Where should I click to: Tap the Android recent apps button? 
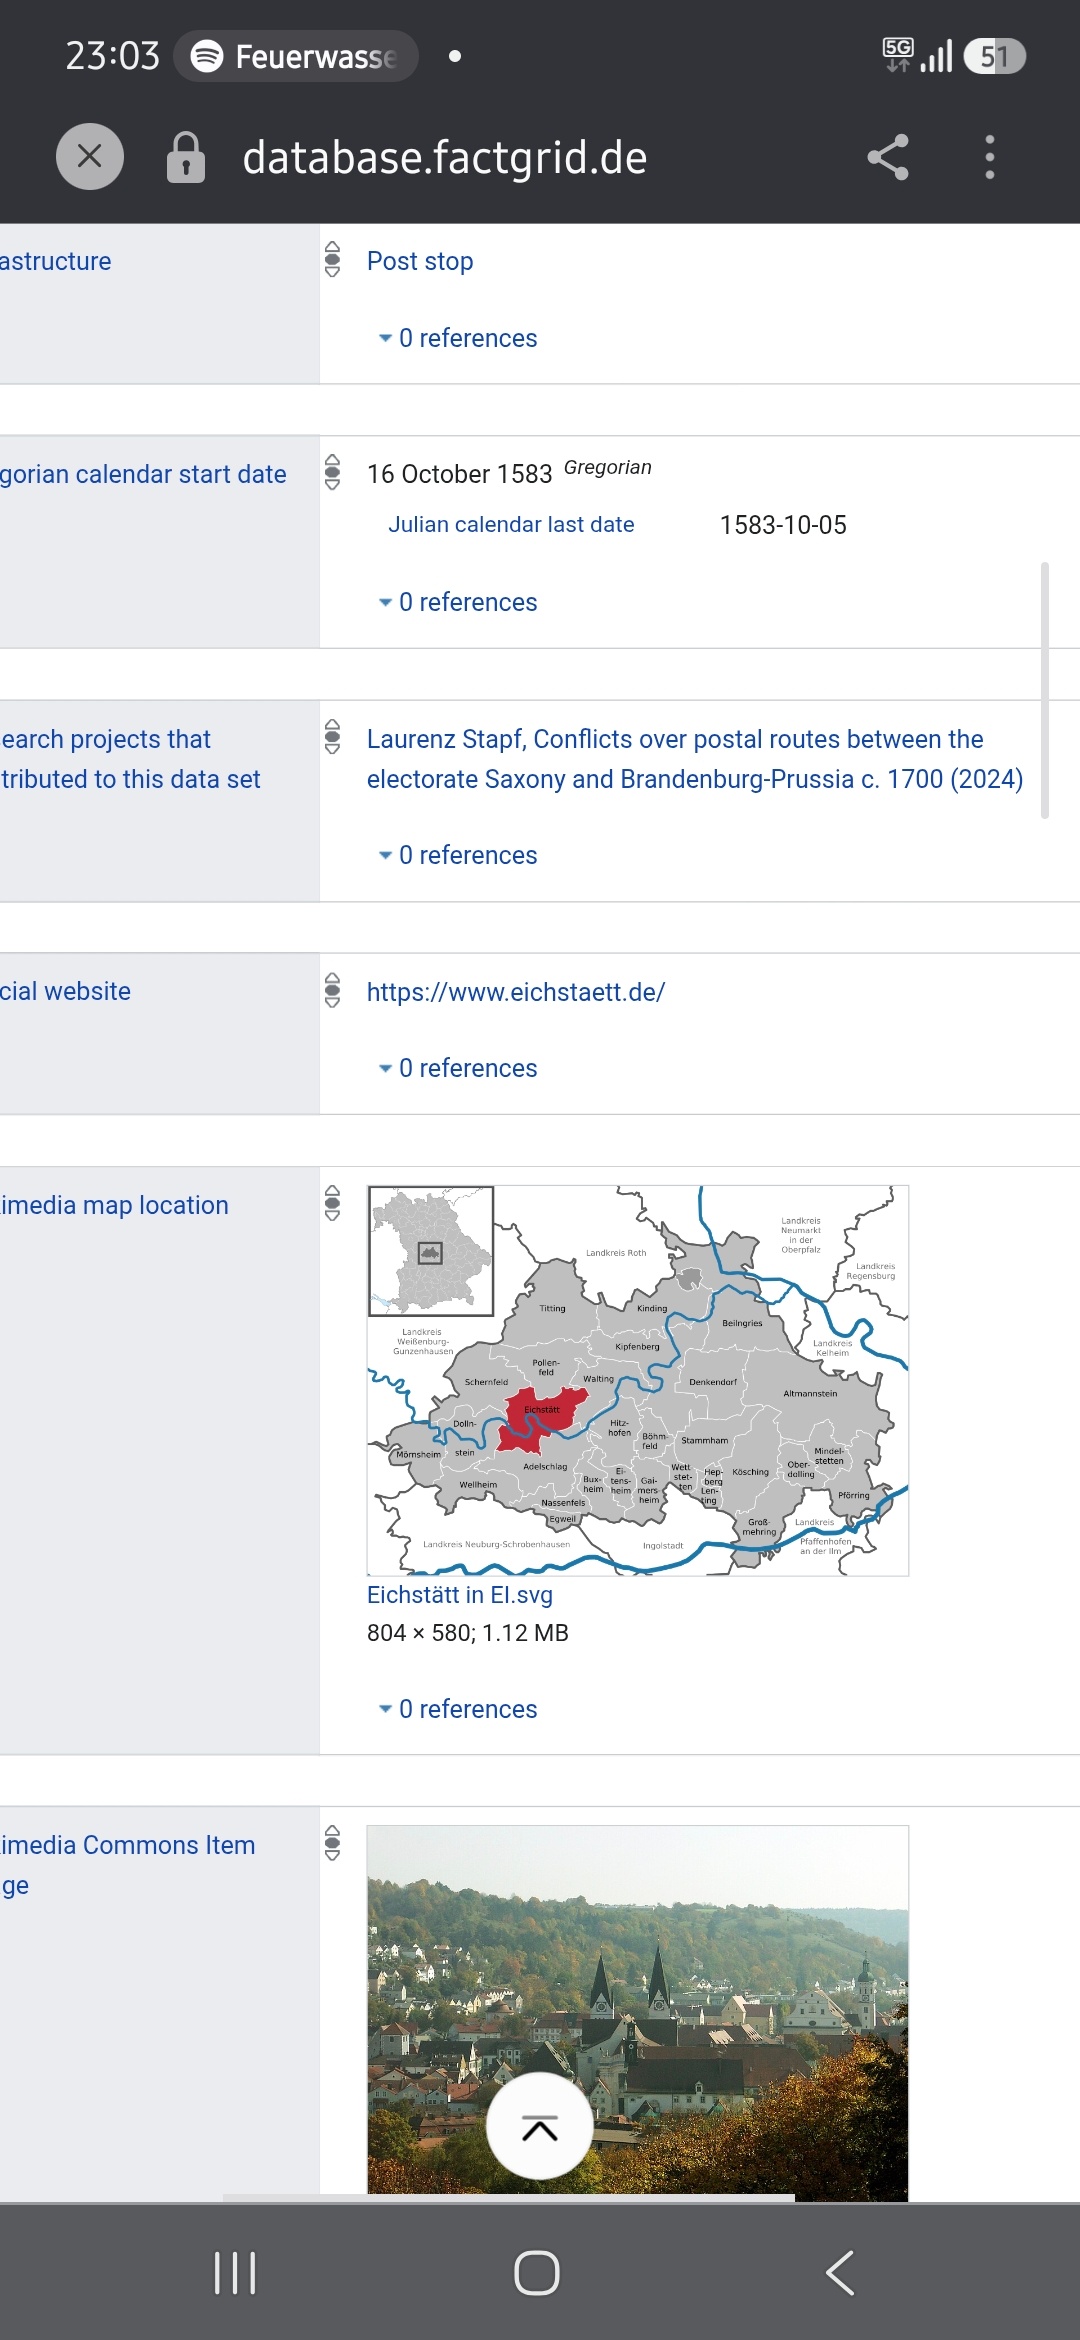(x=236, y=2273)
